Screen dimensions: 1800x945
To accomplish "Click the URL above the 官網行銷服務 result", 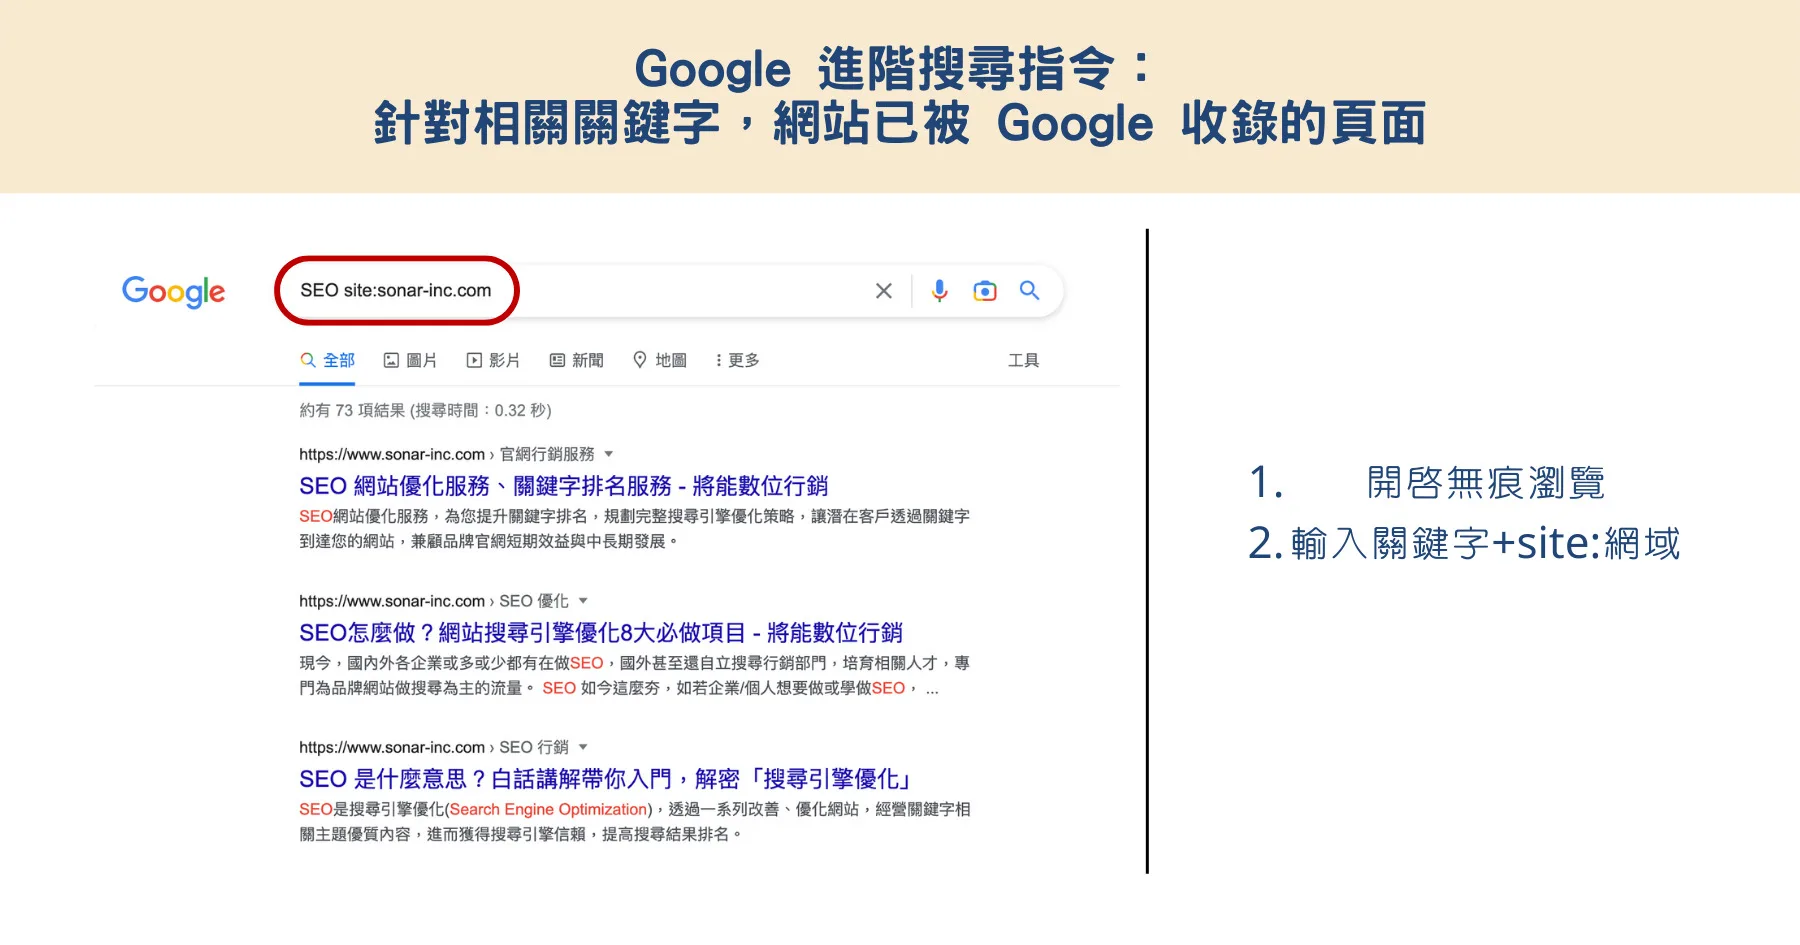I will tap(392, 454).
